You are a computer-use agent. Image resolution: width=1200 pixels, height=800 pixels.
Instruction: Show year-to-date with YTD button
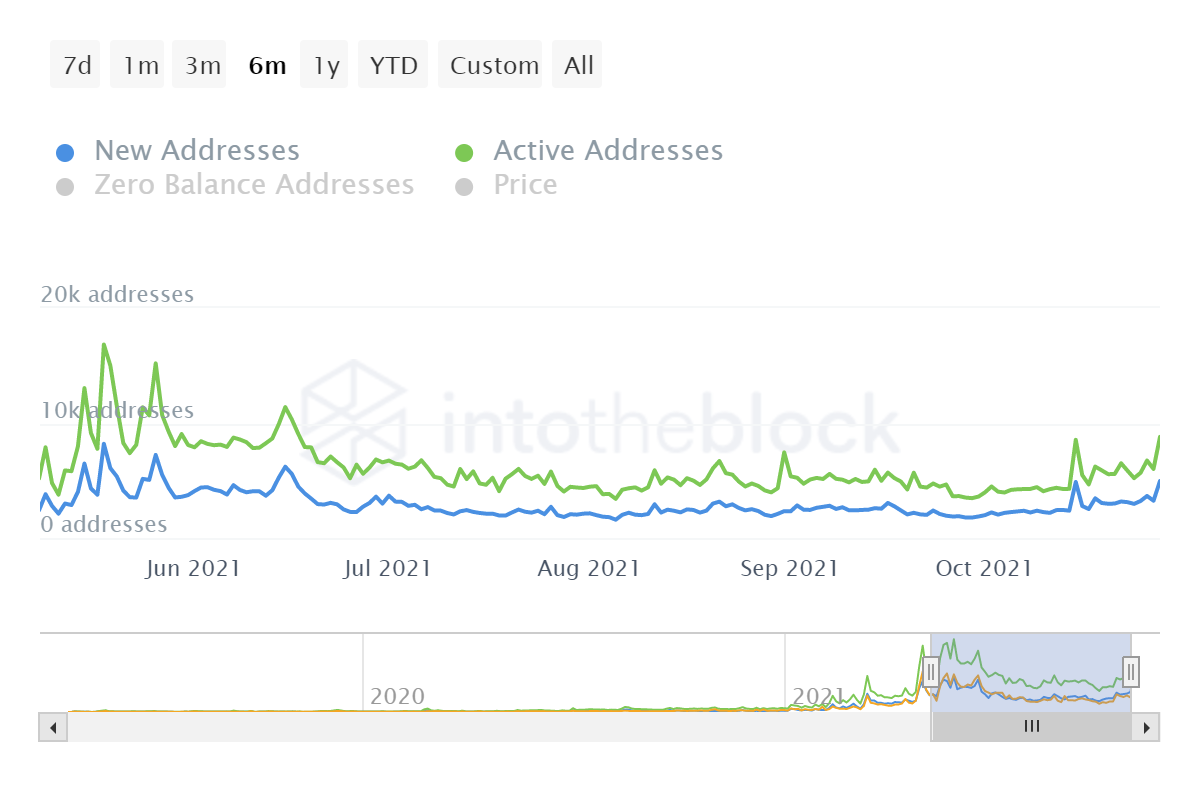(x=393, y=65)
